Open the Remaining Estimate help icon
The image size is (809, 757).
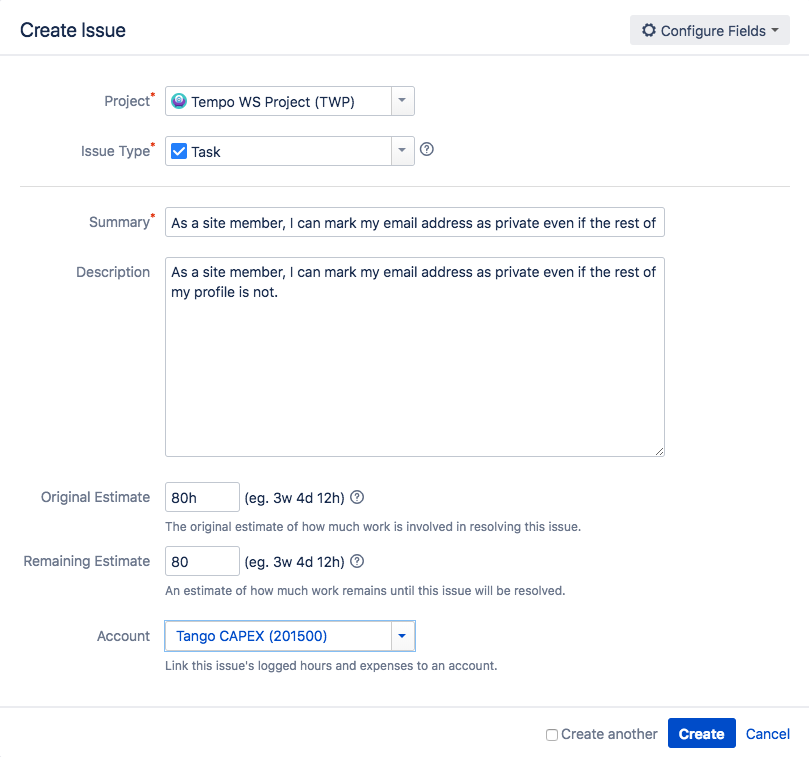click(x=357, y=561)
